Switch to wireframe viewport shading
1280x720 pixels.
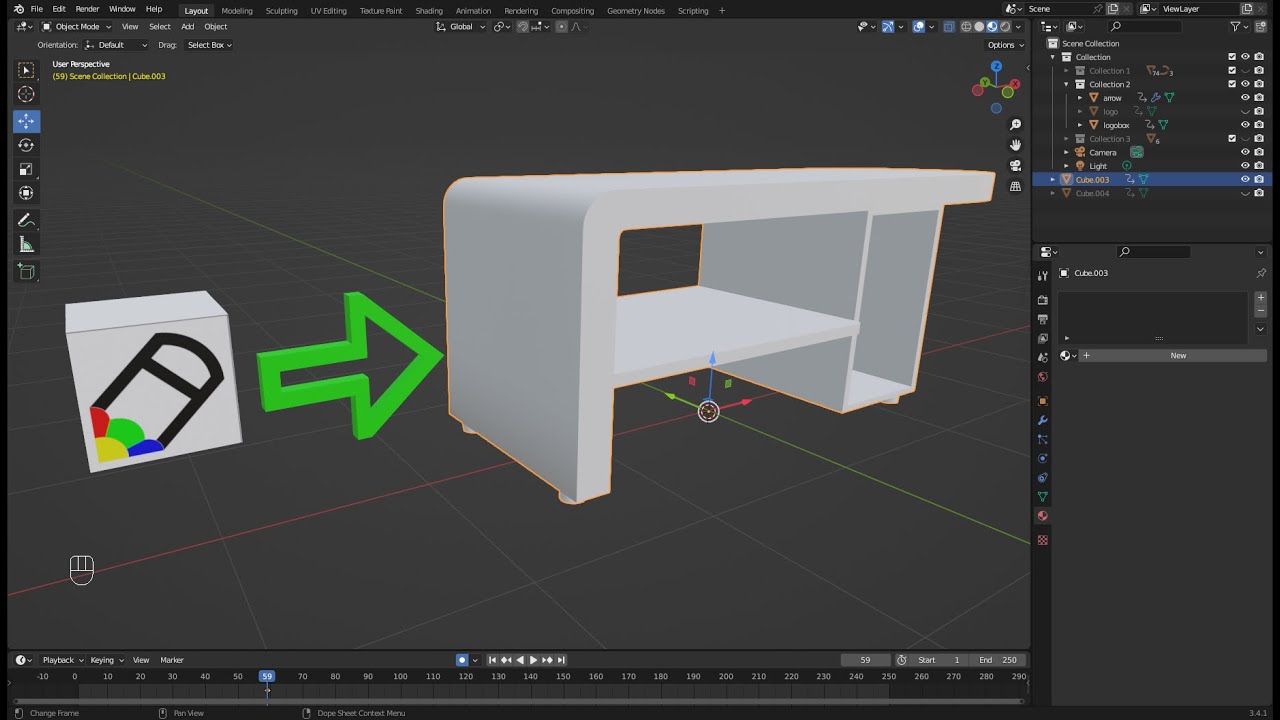967,27
